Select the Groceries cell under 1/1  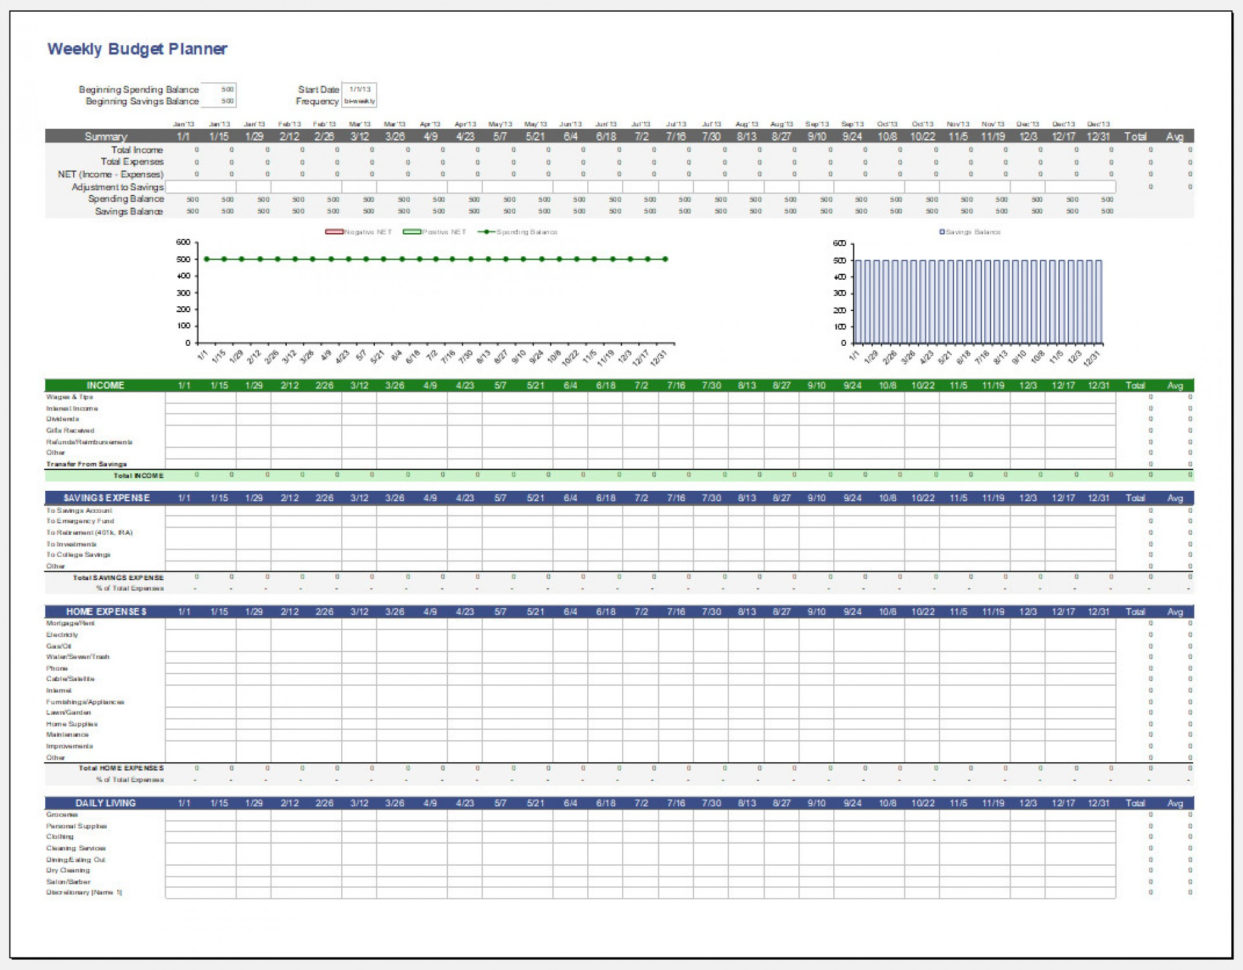click(x=183, y=815)
